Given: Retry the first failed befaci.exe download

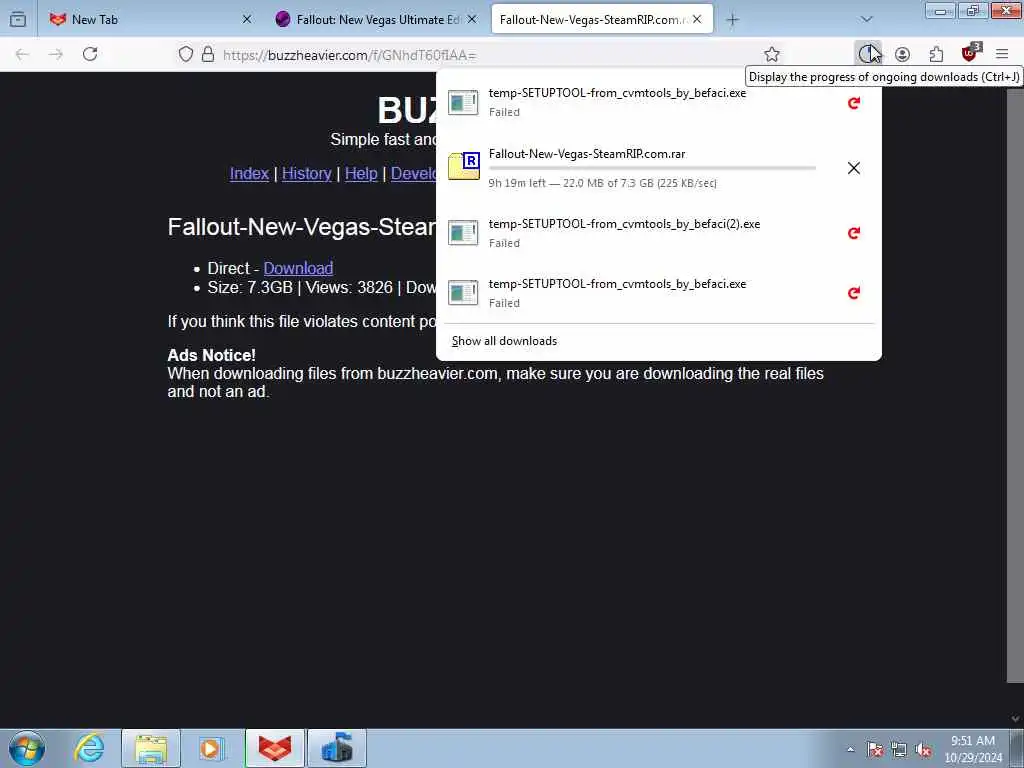Looking at the screenshot, I should pyautogui.click(x=854, y=103).
